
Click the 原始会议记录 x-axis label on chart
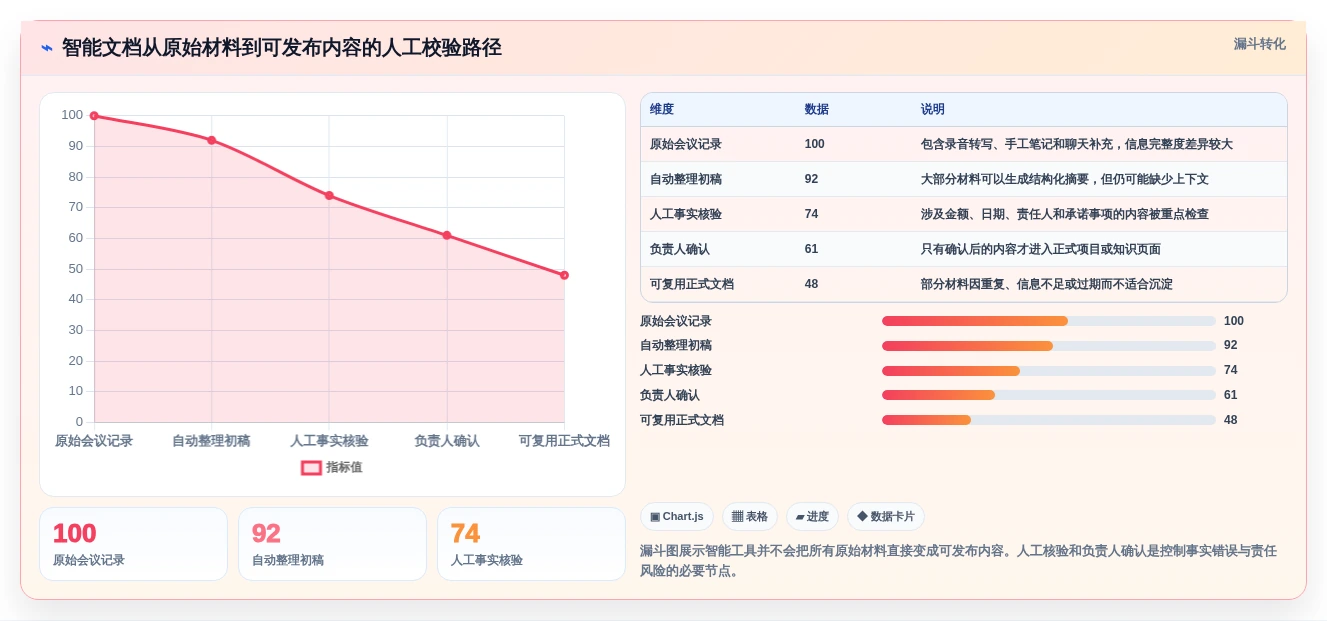coord(94,441)
